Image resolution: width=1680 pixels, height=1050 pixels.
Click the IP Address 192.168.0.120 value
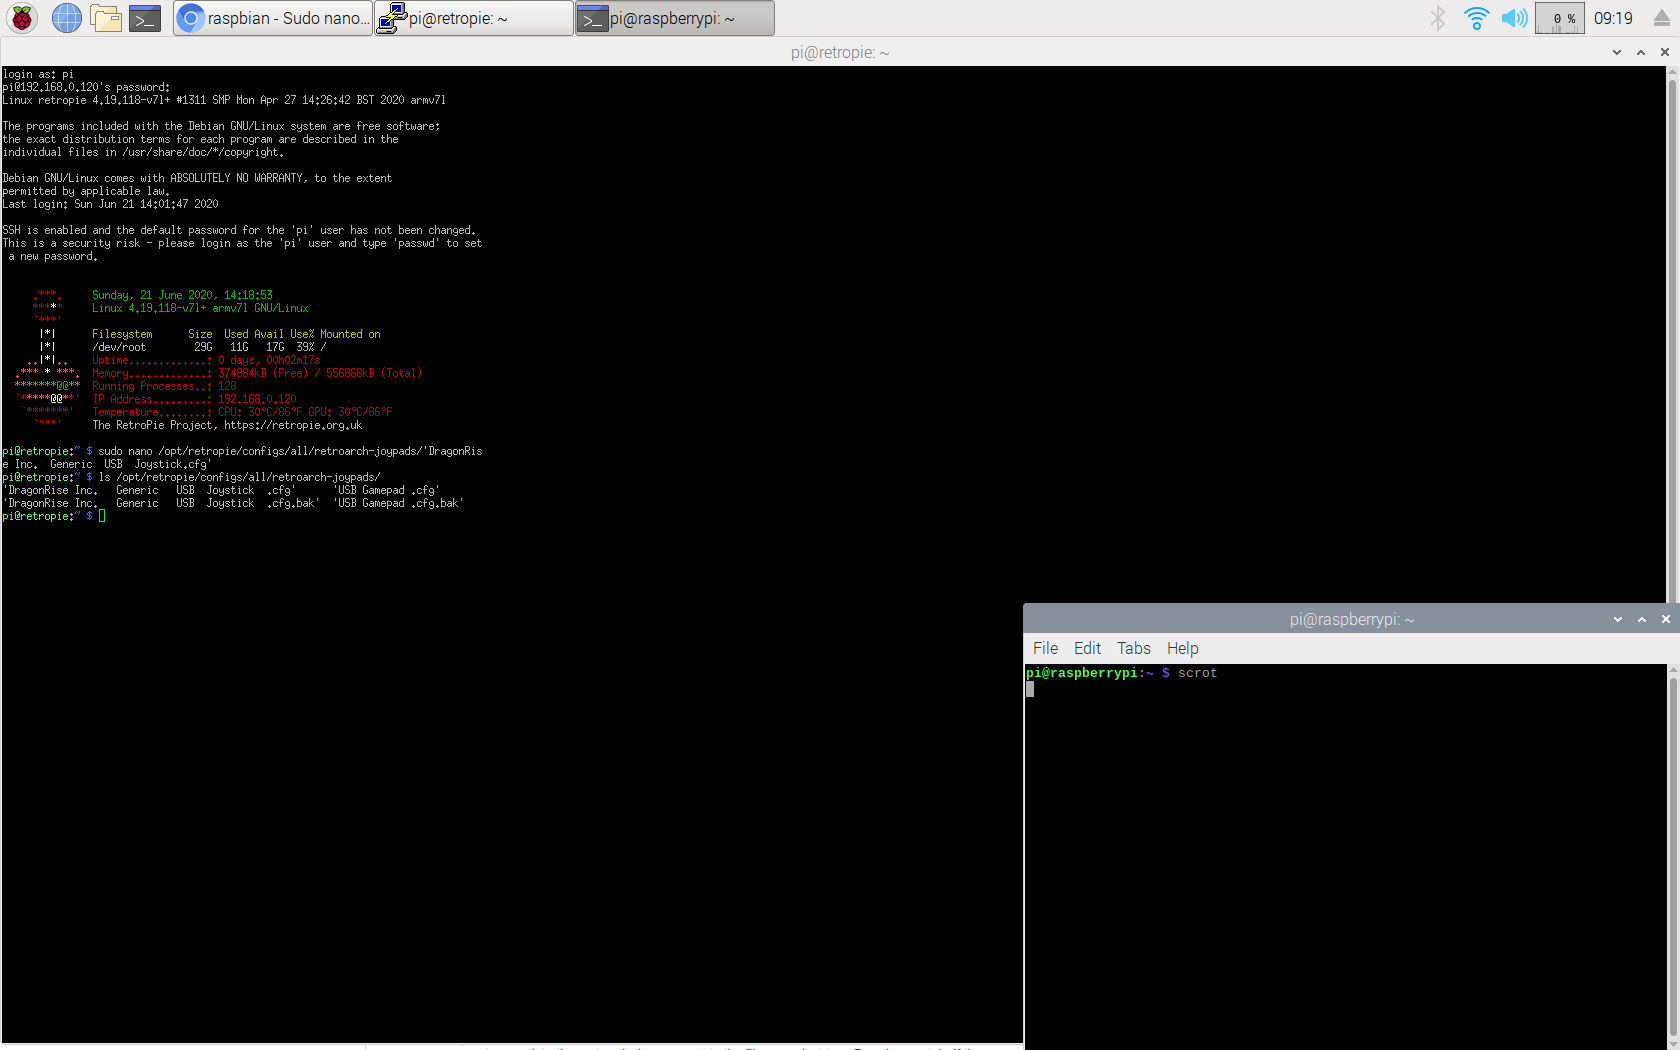coord(257,399)
